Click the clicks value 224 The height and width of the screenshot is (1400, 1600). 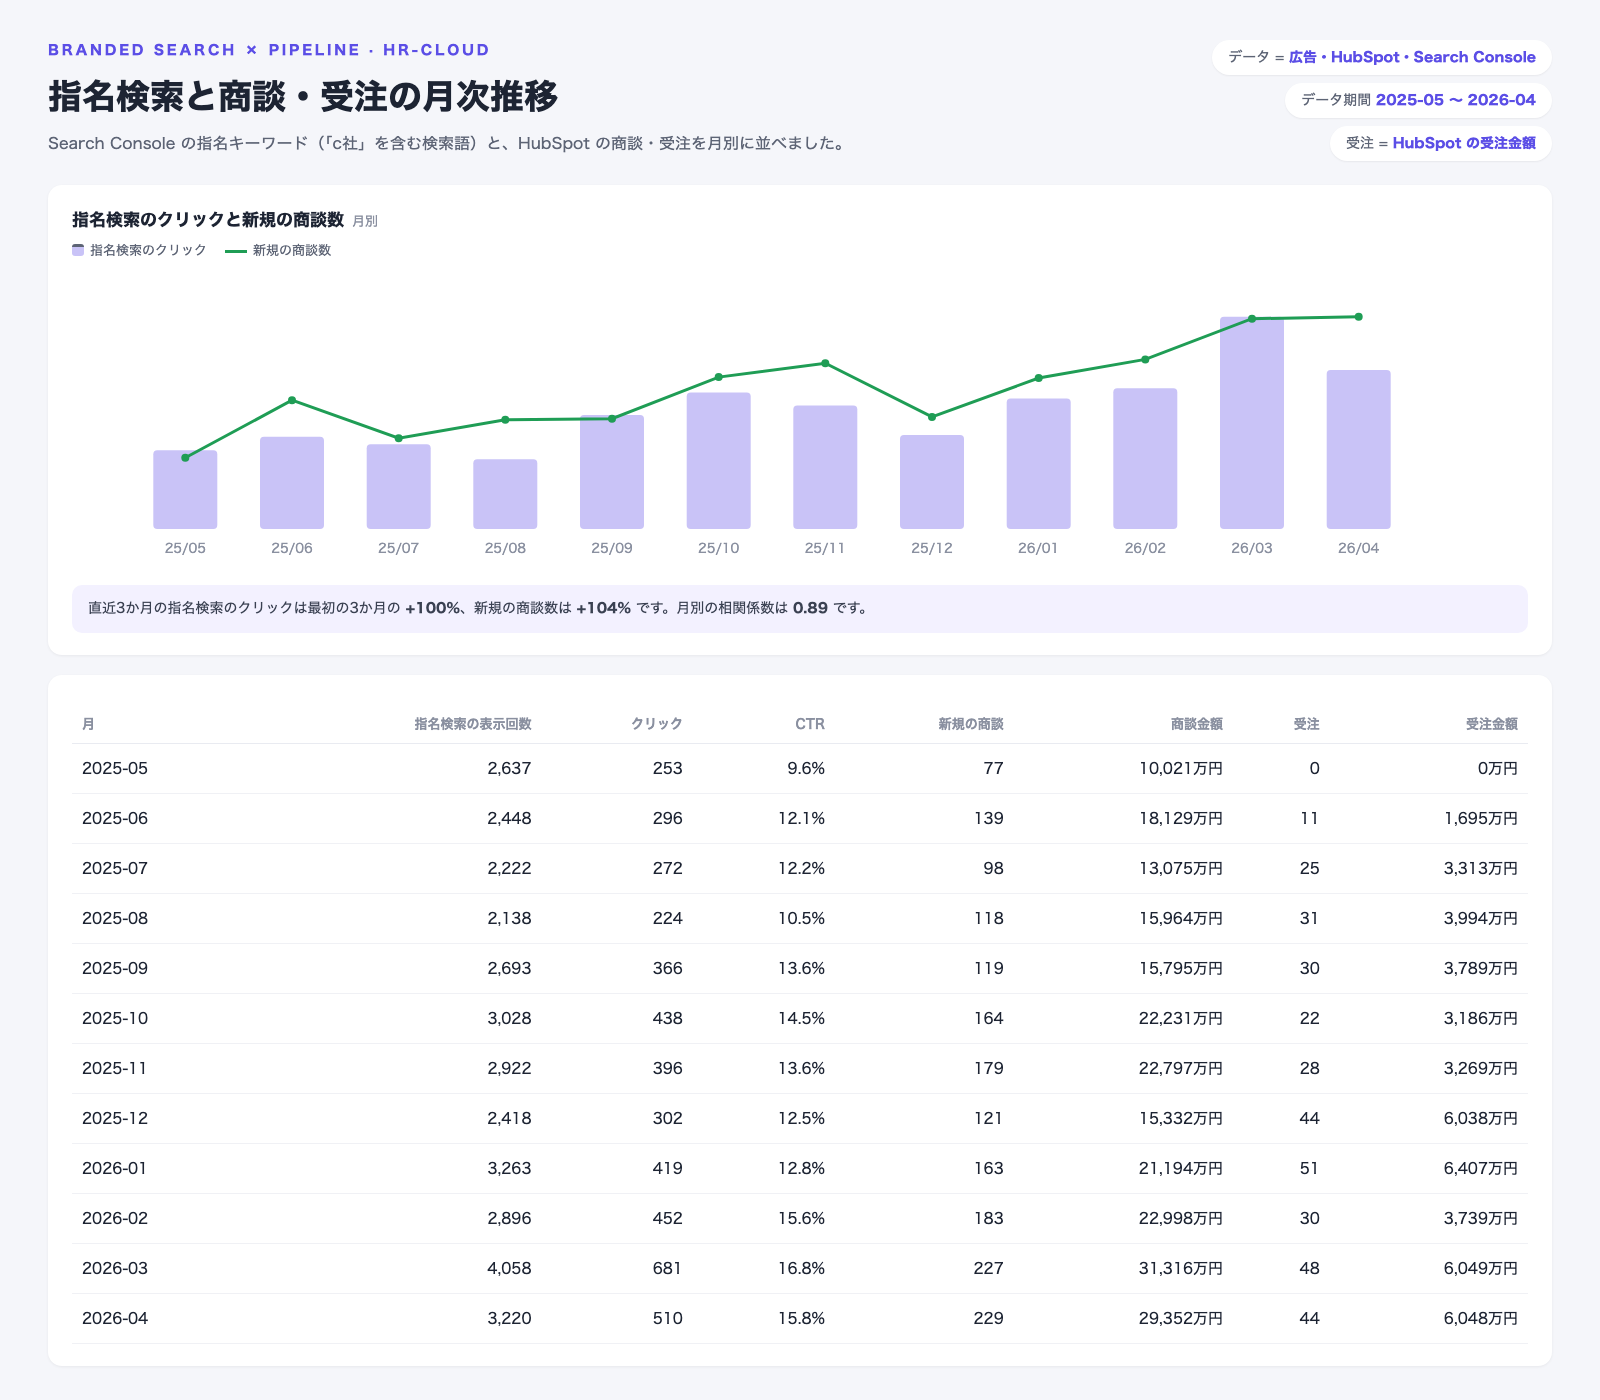pos(668,918)
